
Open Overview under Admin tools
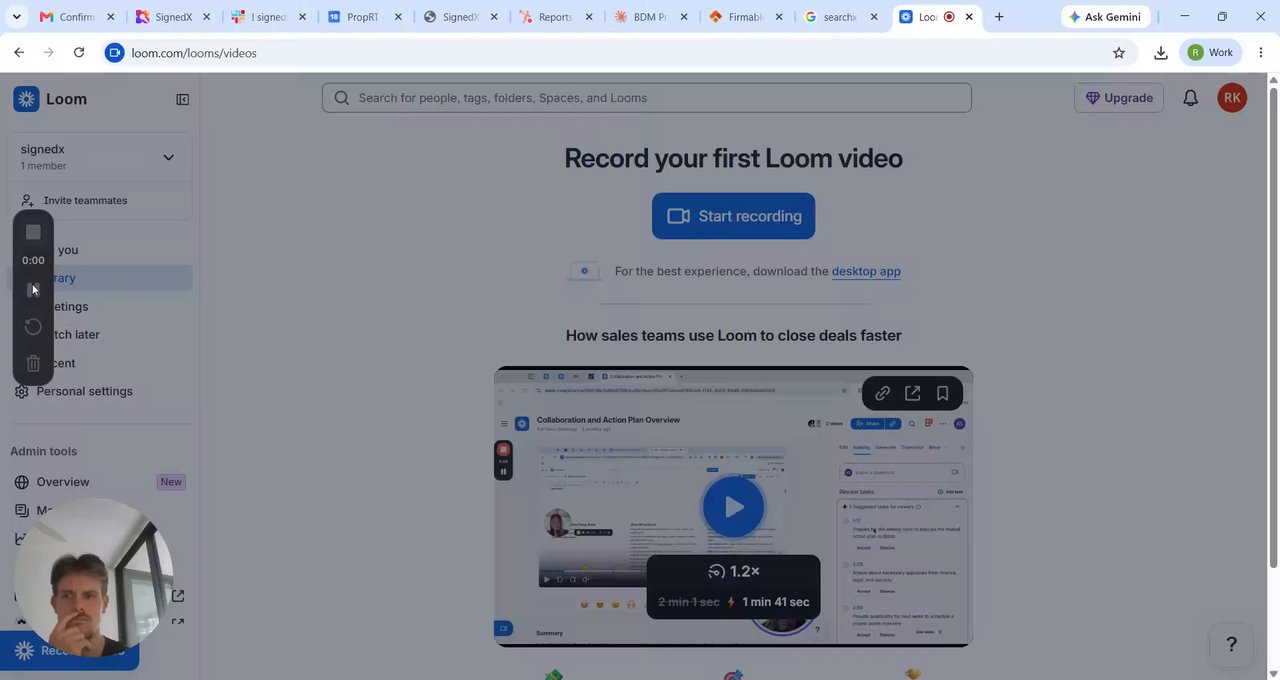(x=63, y=482)
